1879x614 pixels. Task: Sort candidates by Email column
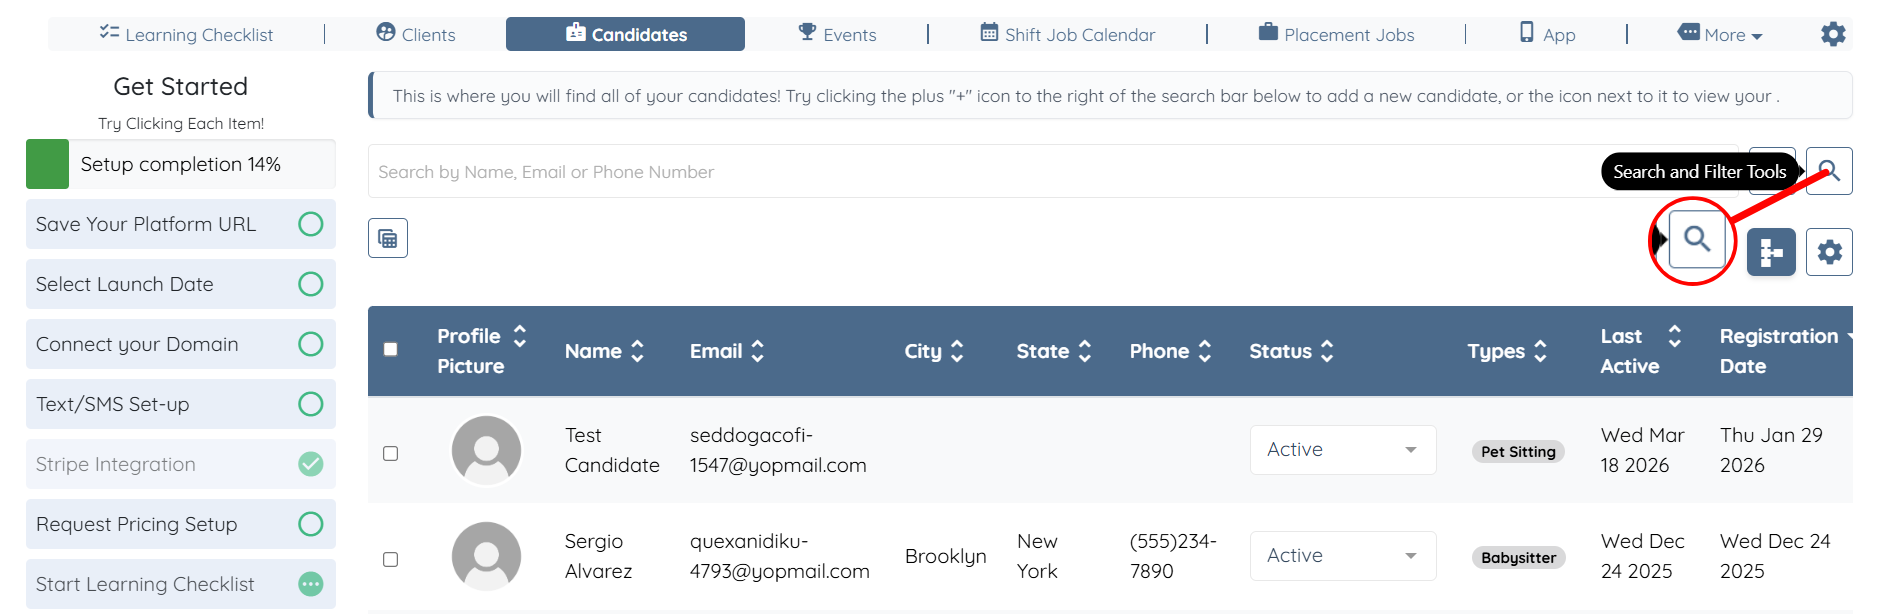point(757,351)
